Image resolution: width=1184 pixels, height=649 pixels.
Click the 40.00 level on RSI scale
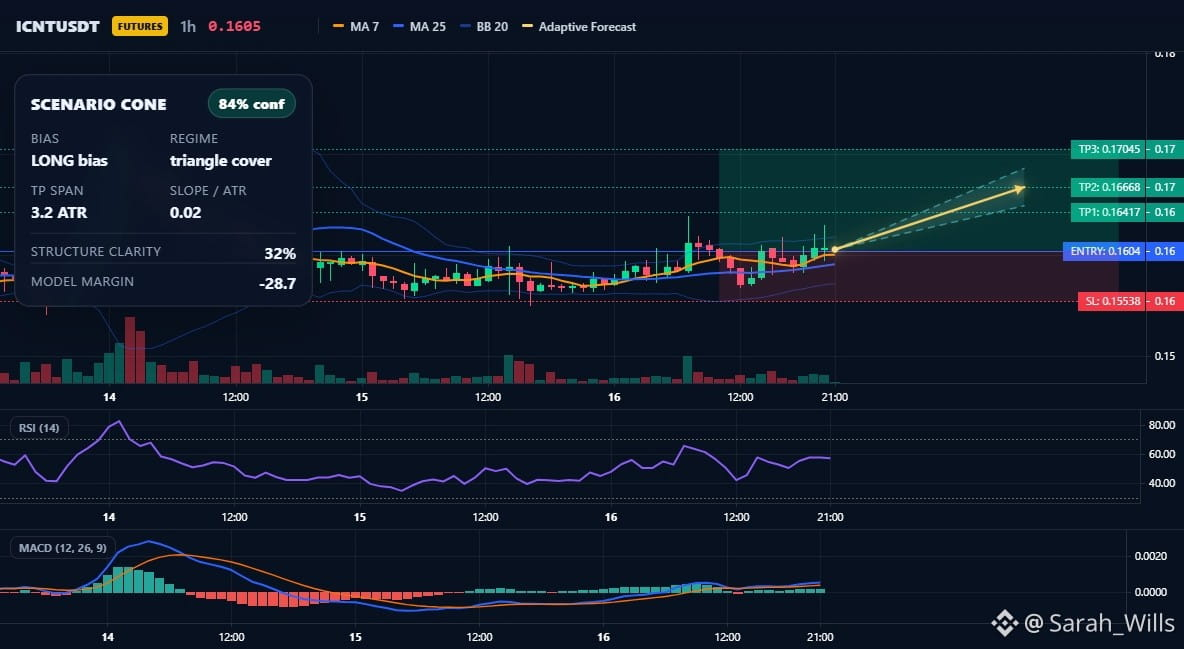[1161, 483]
